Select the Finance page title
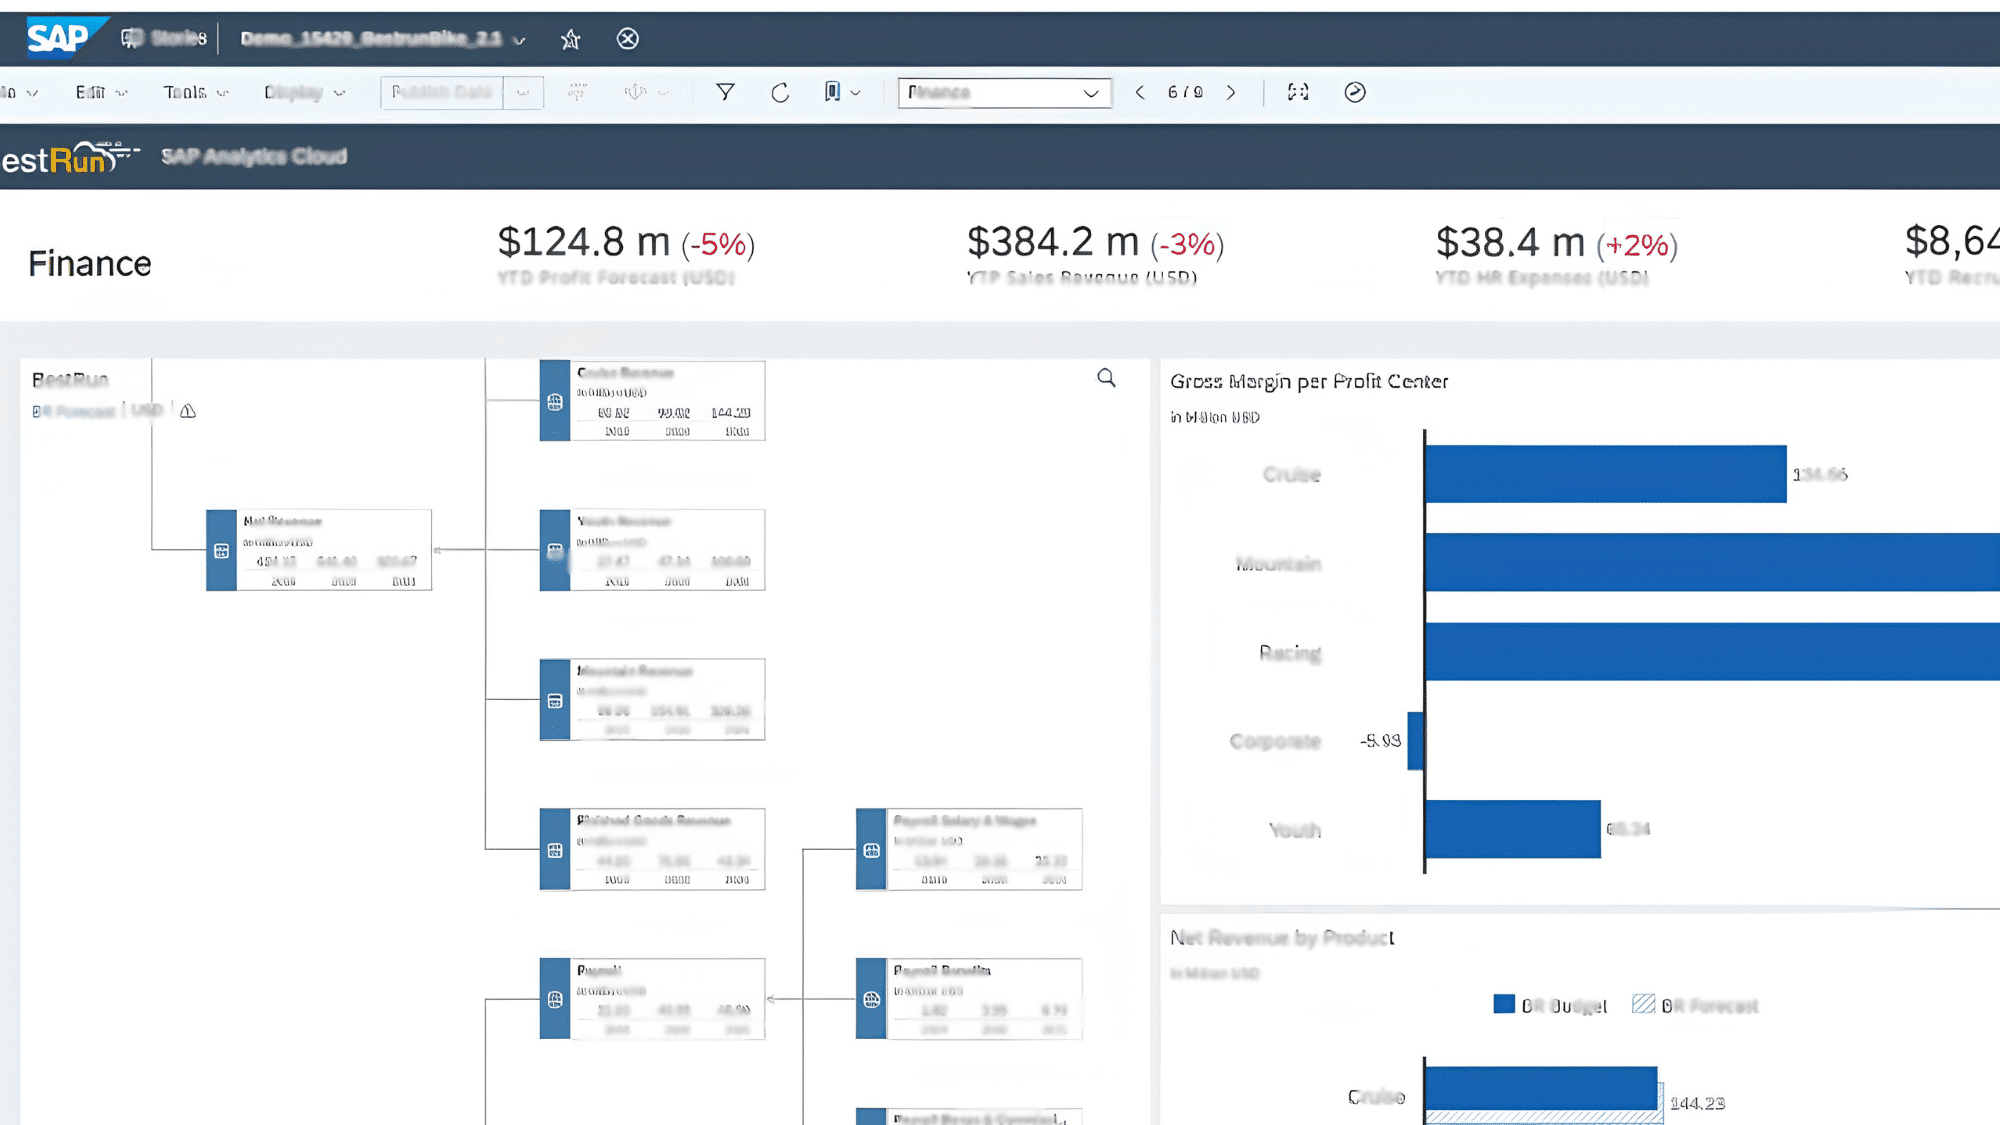Image resolution: width=2000 pixels, height=1125 pixels. tap(90, 264)
